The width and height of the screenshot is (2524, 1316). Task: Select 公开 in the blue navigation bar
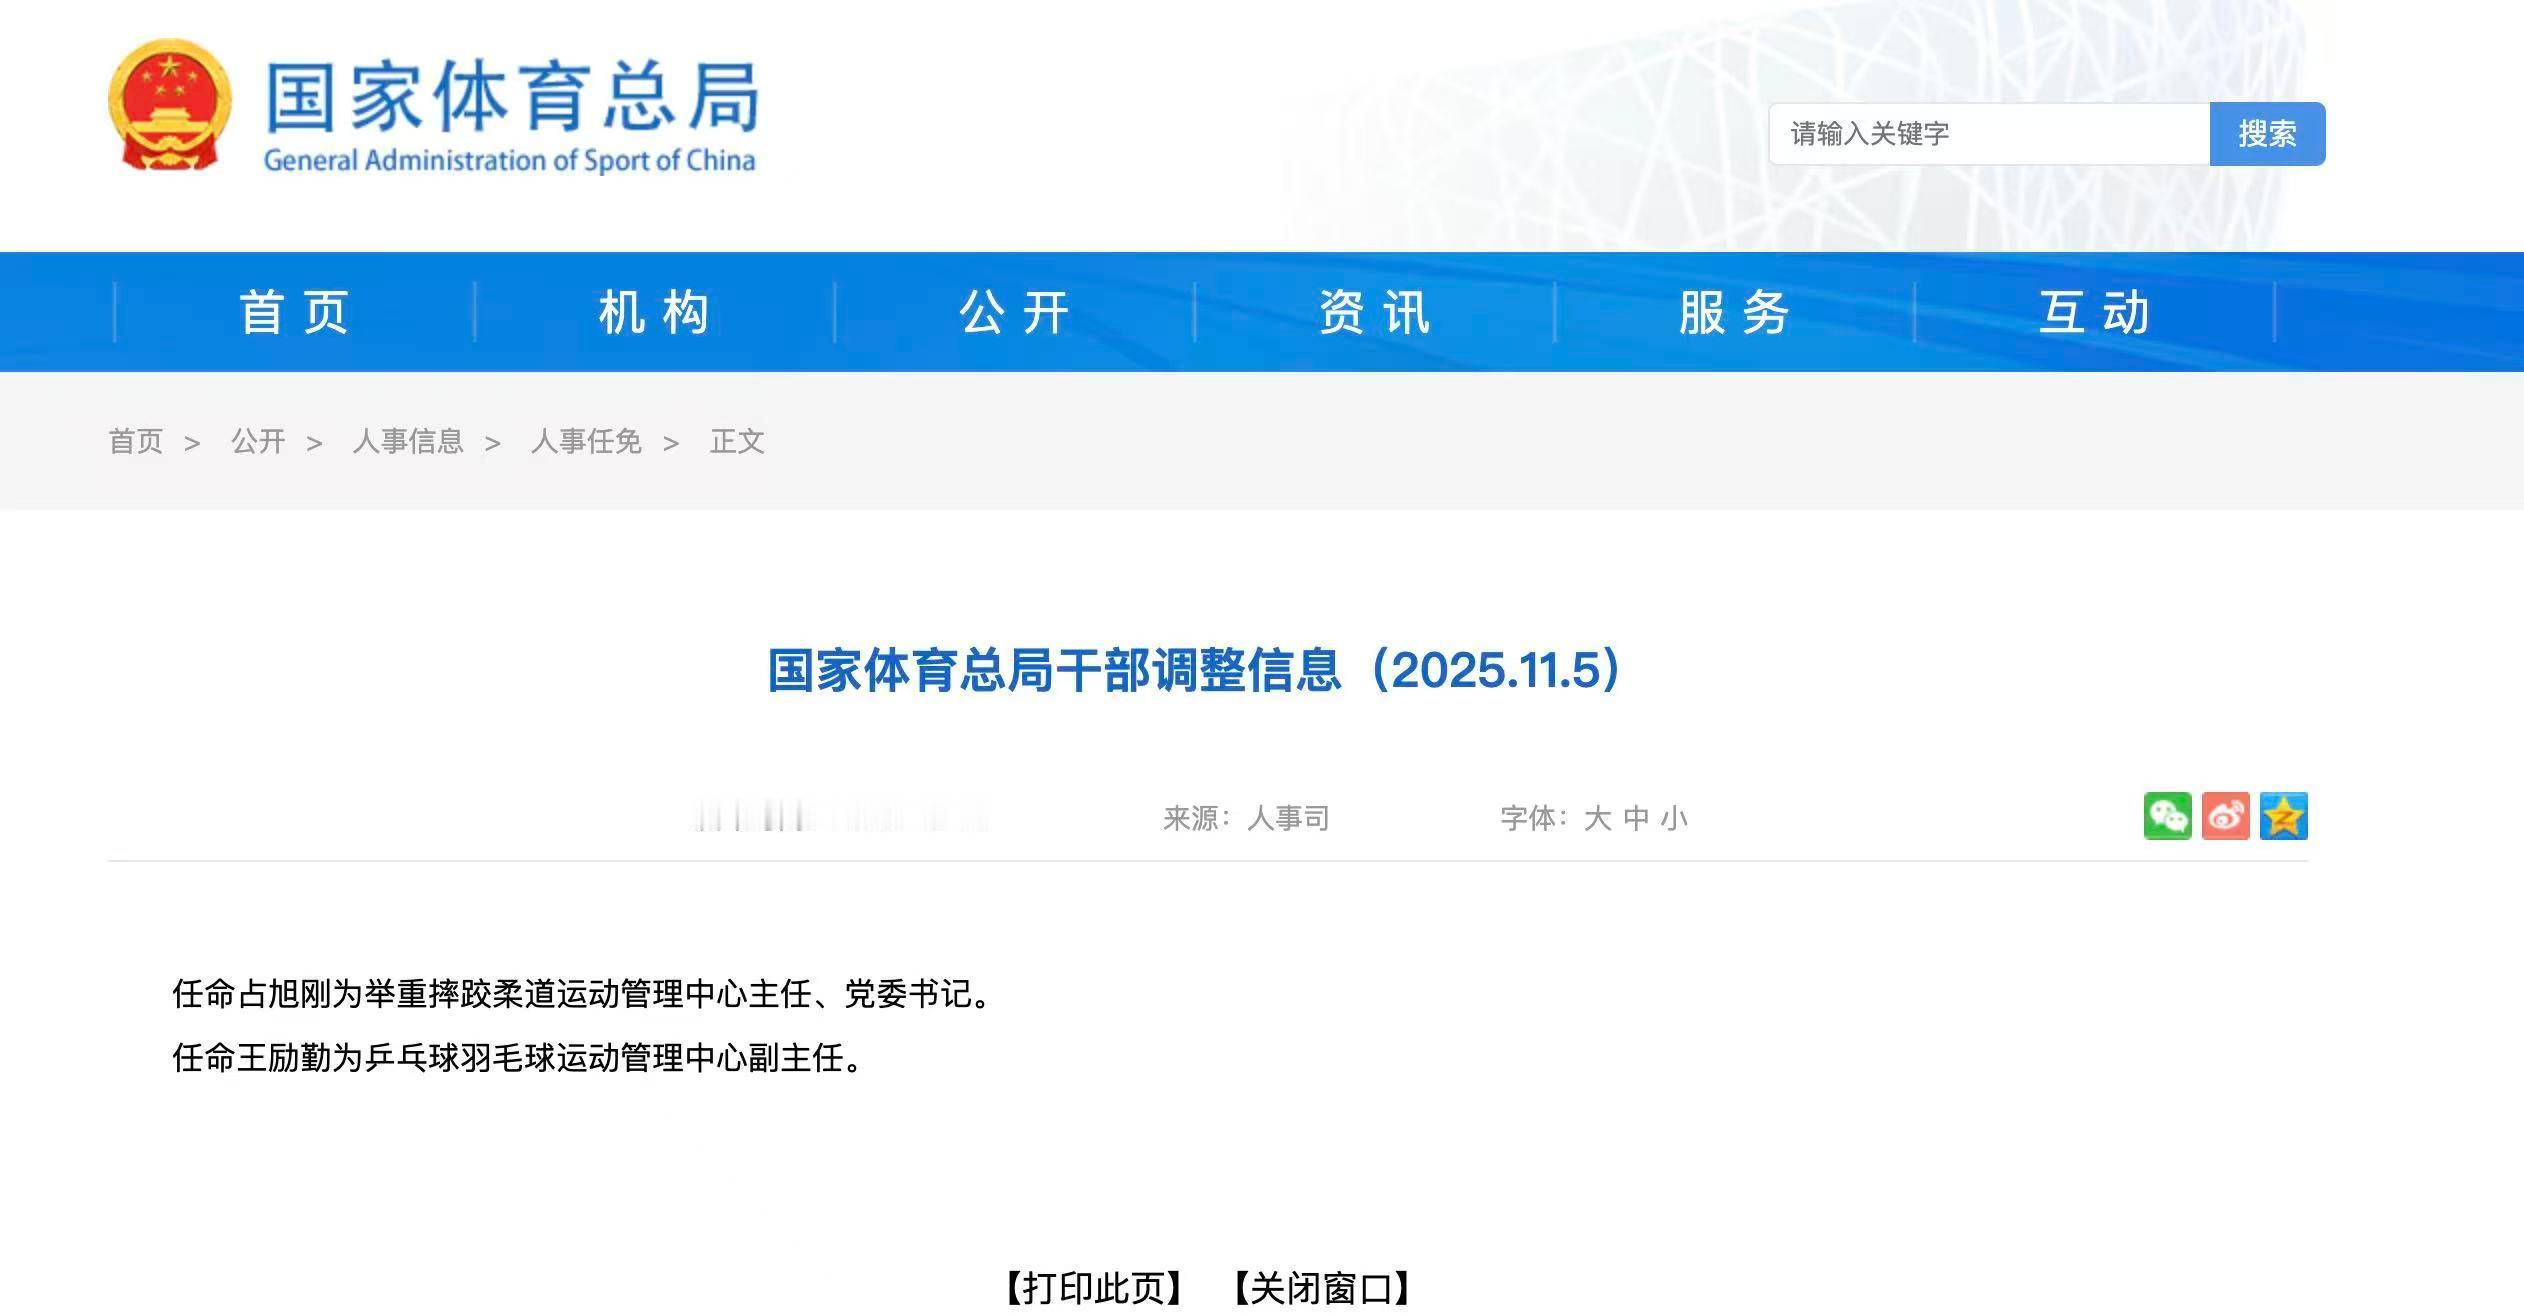(x=1014, y=312)
